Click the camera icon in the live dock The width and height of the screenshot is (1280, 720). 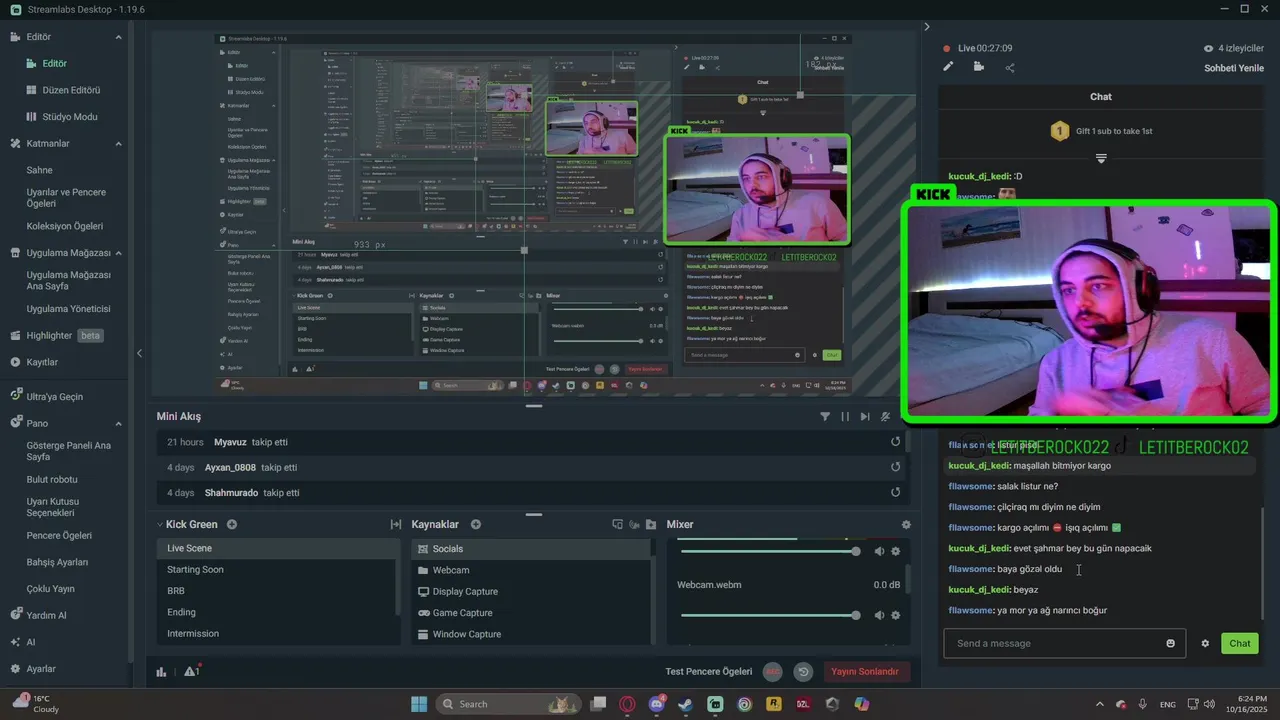tap(978, 67)
